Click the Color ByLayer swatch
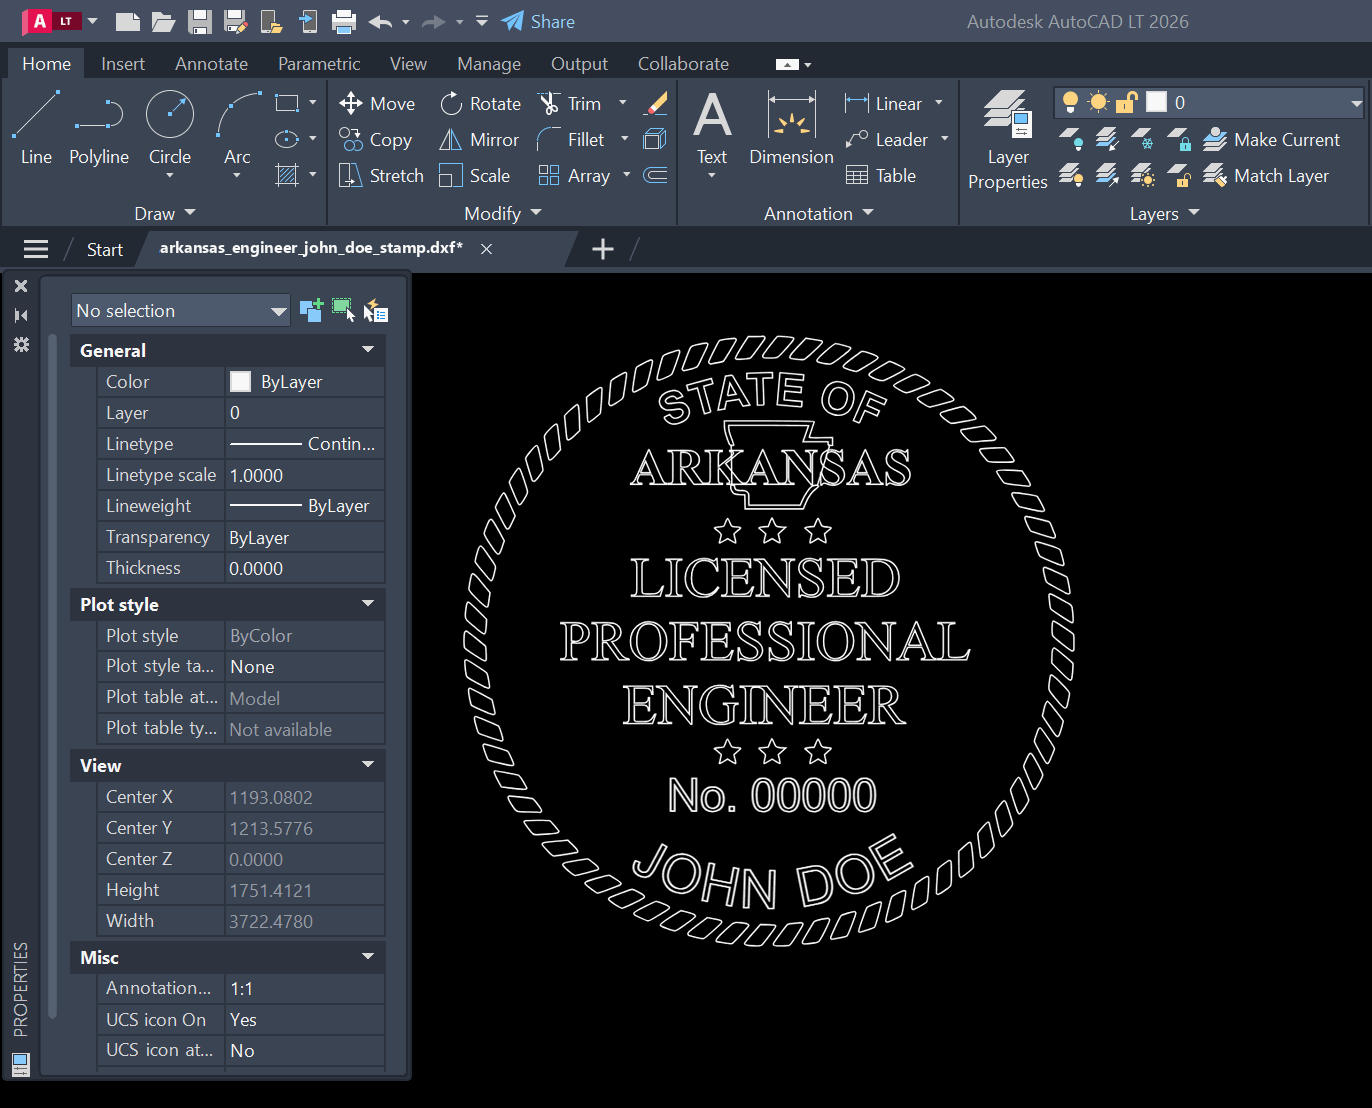Viewport: 1372px width, 1108px height. 240,381
